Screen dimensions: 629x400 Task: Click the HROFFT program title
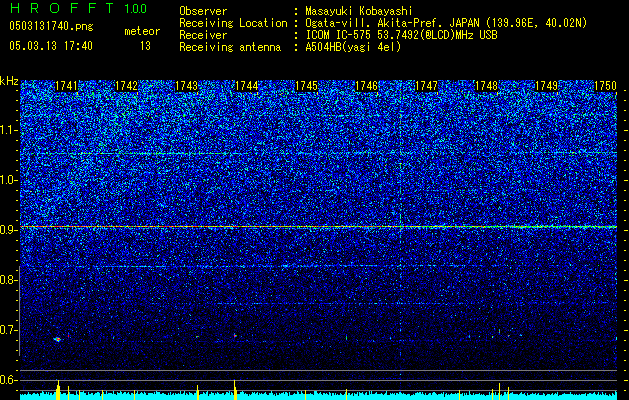coord(63,8)
